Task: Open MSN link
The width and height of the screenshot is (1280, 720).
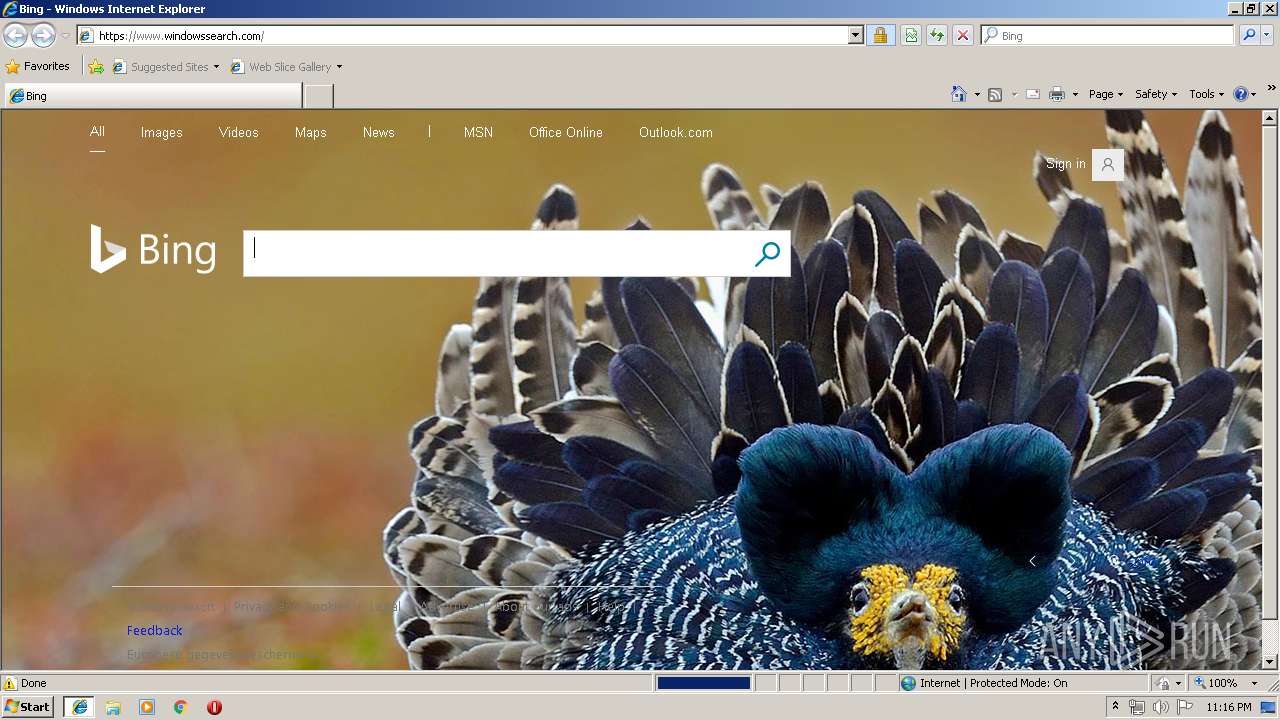Action: pyautogui.click(x=478, y=132)
